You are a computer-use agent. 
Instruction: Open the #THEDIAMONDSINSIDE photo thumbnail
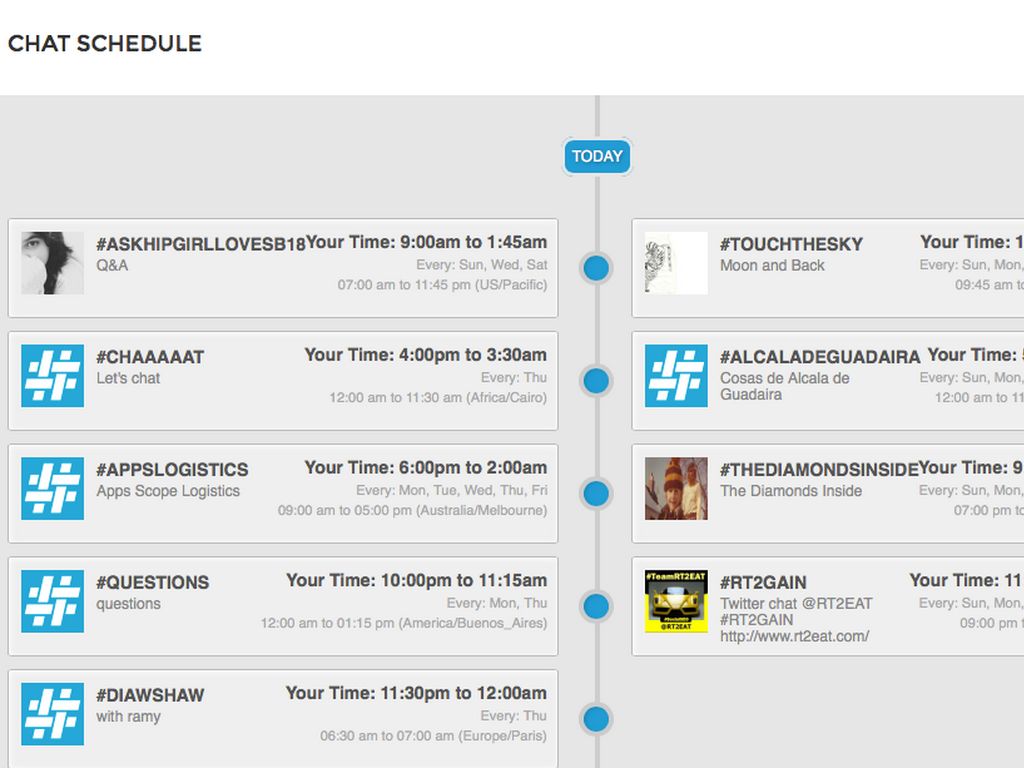coord(676,489)
